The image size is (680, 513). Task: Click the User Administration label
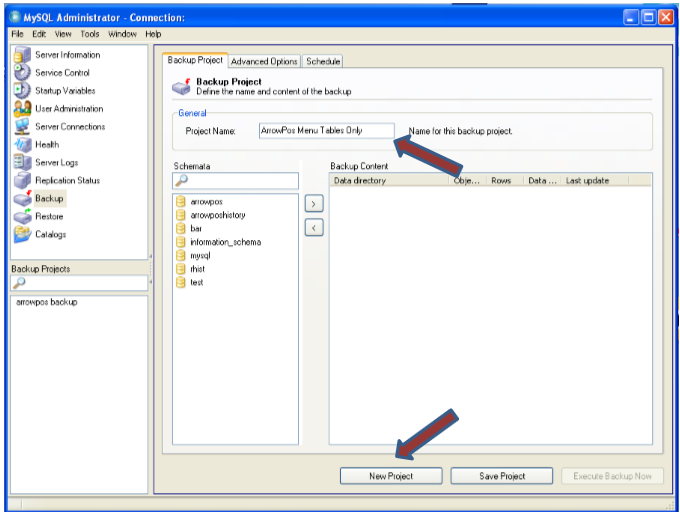pyautogui.click(x=69, y=108)
